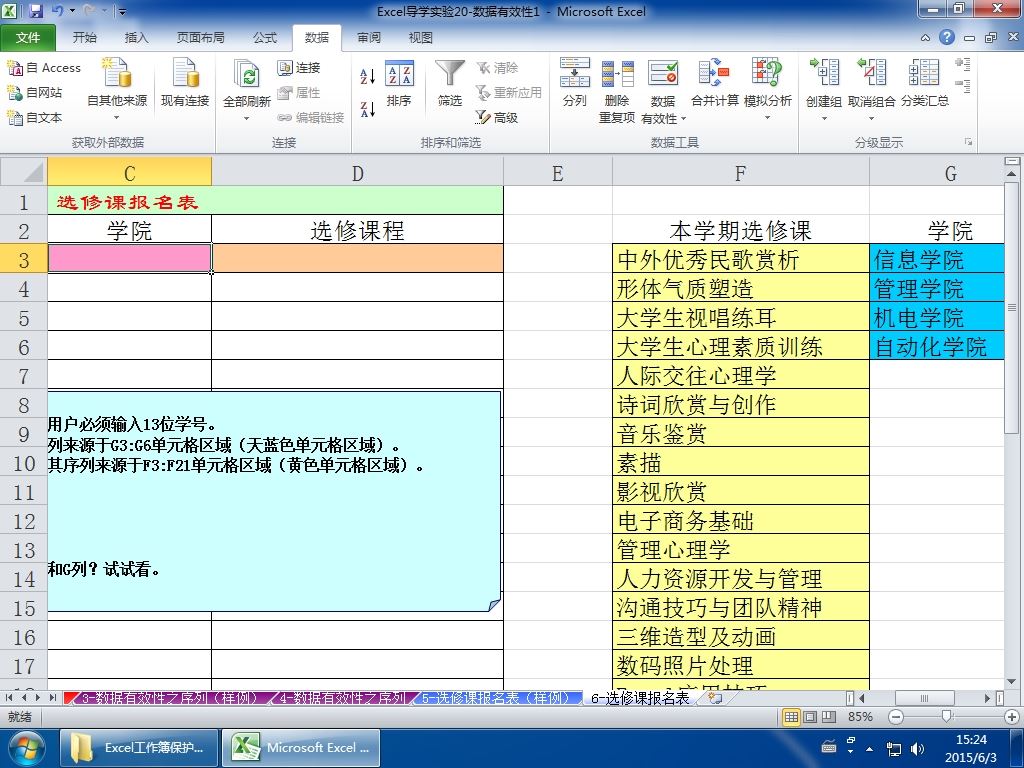Select pink cell C3

point(129,258)
